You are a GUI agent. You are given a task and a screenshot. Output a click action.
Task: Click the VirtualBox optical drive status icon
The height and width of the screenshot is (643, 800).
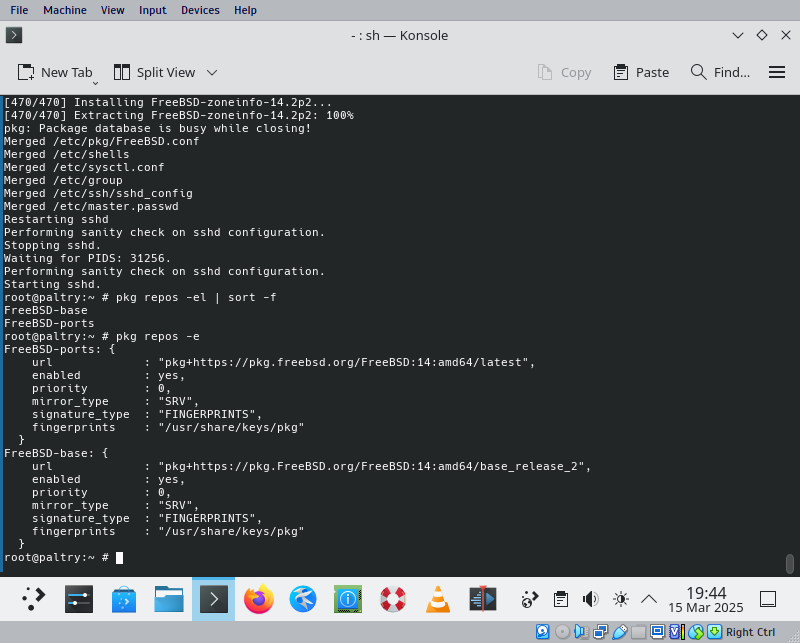[x=562, y=632]
